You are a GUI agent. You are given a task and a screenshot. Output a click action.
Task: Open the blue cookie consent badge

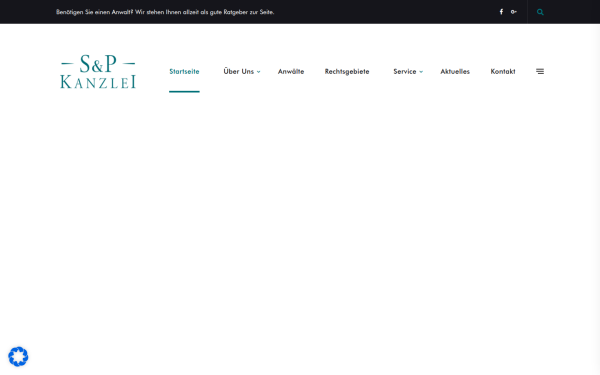(x=18, y=357)
